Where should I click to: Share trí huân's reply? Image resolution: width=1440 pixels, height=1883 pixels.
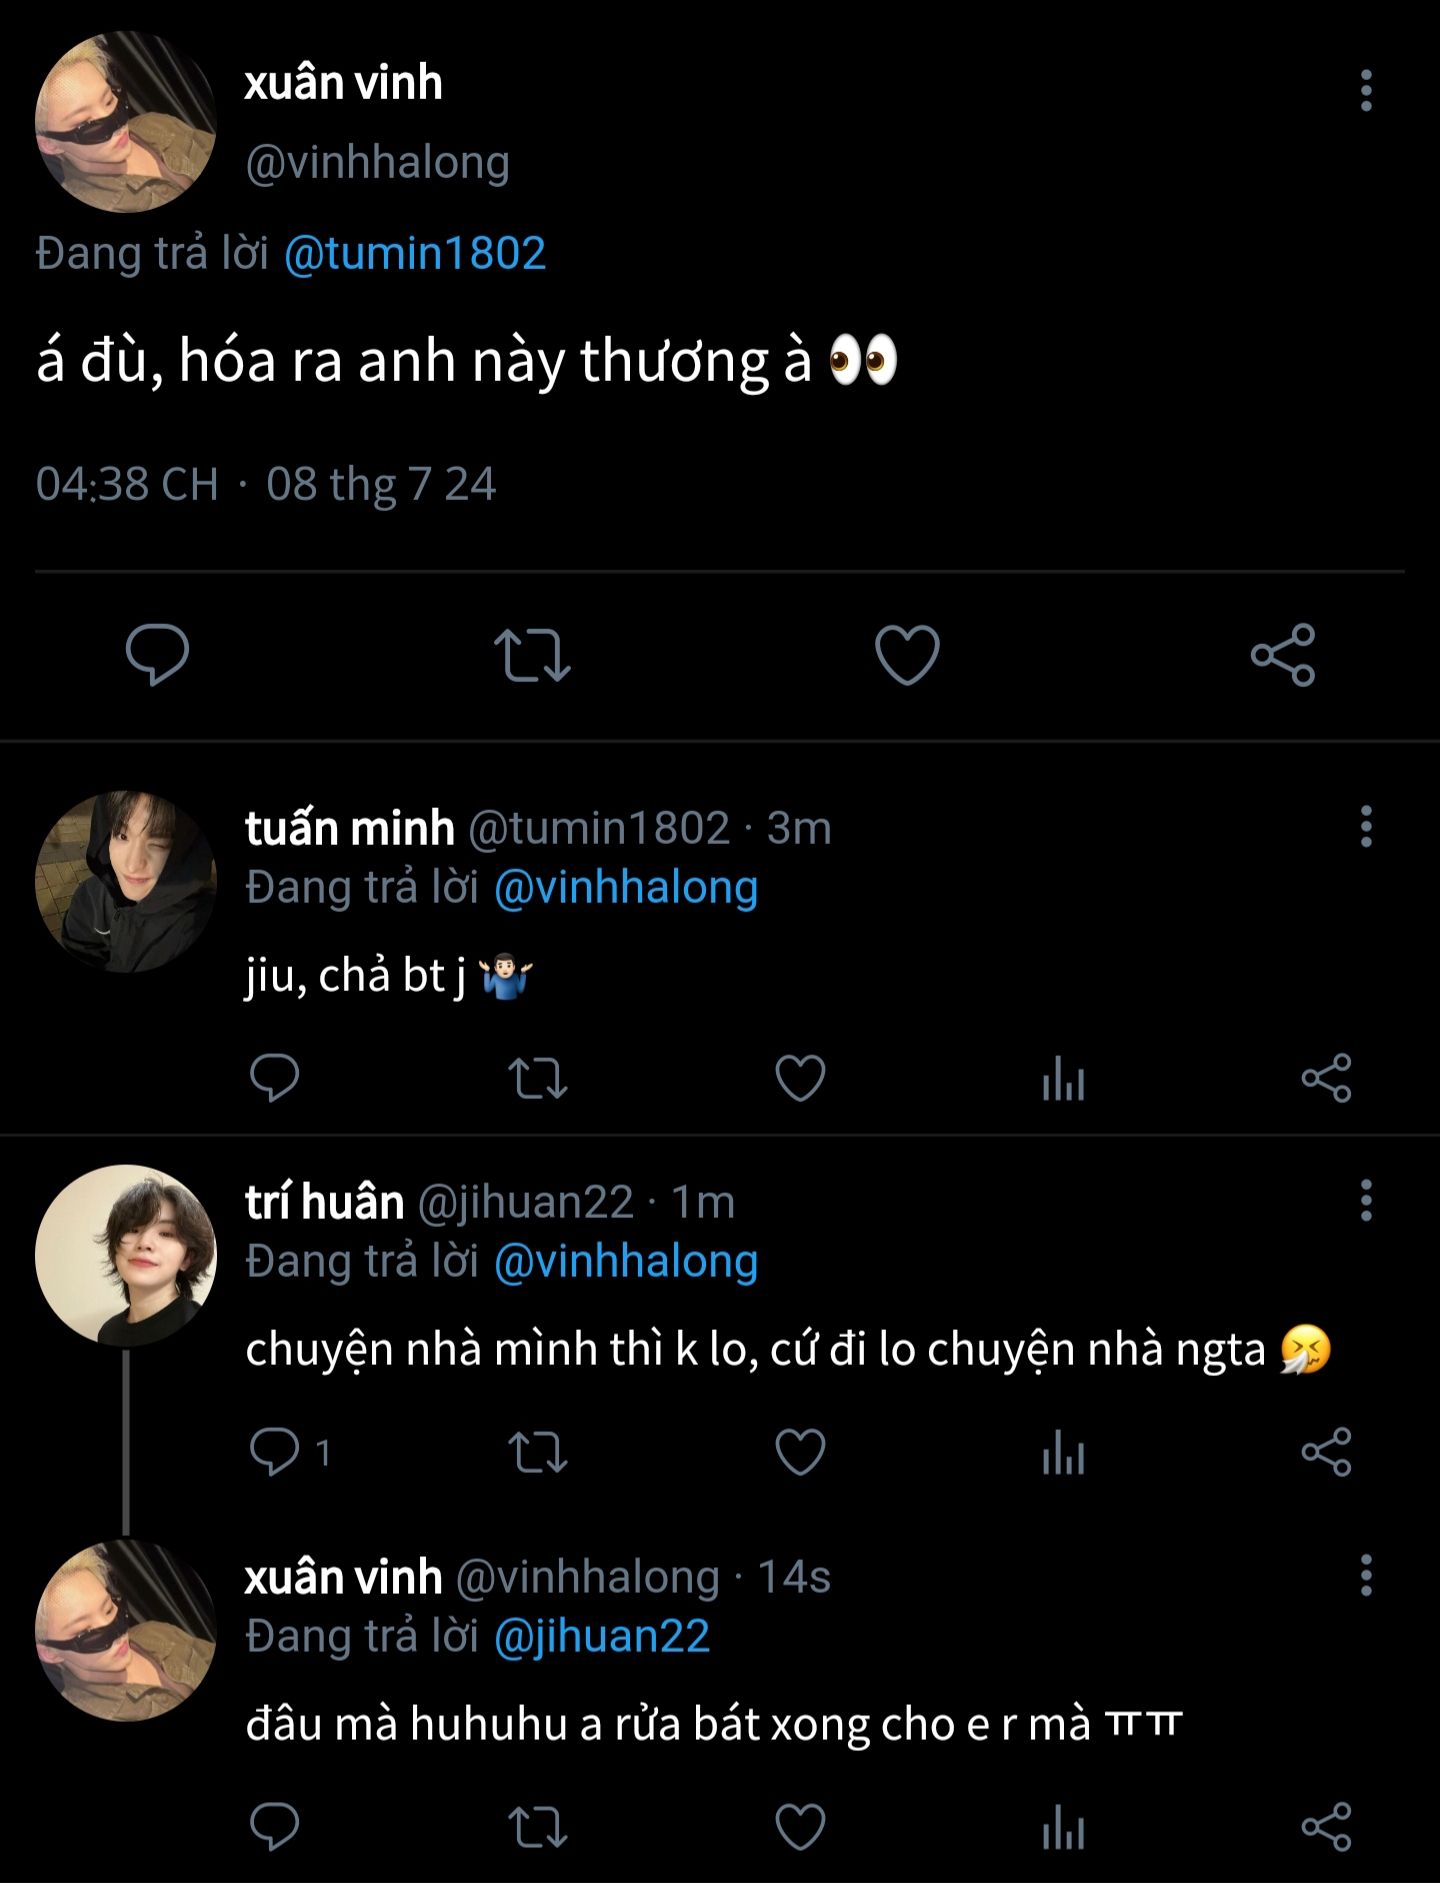(1326, 1452)
